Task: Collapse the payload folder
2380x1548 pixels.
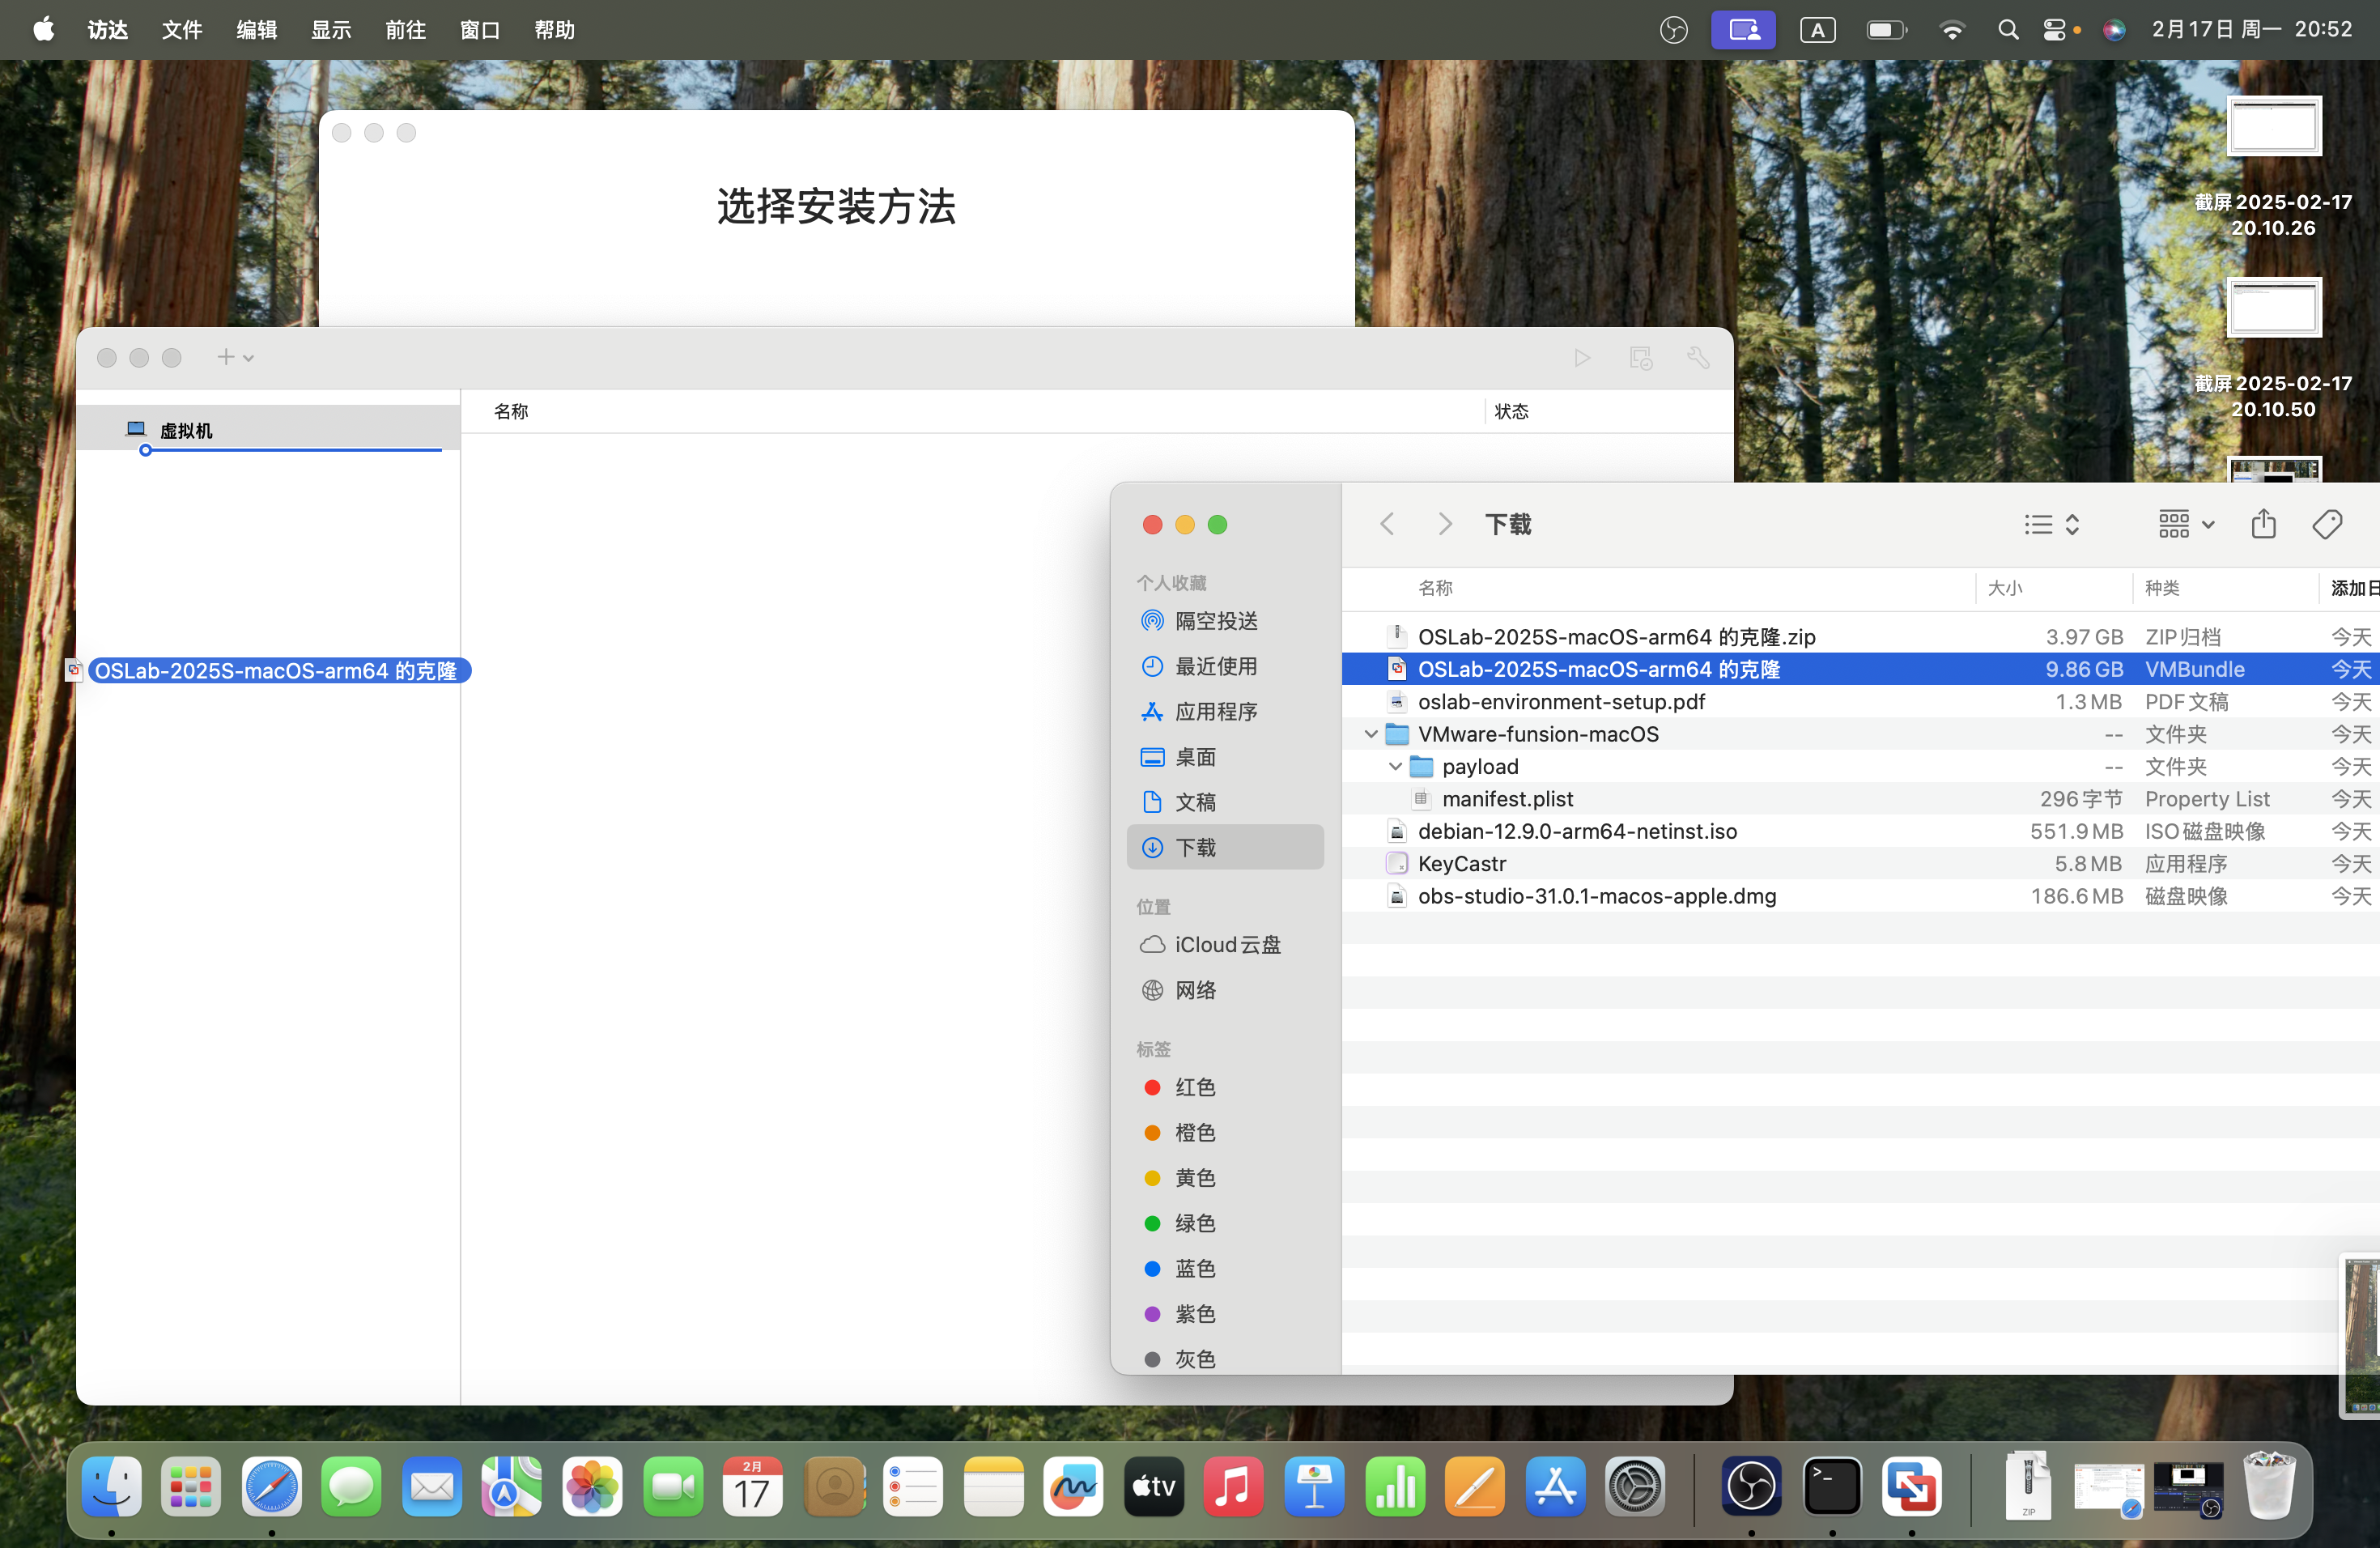Action: 1395,767
